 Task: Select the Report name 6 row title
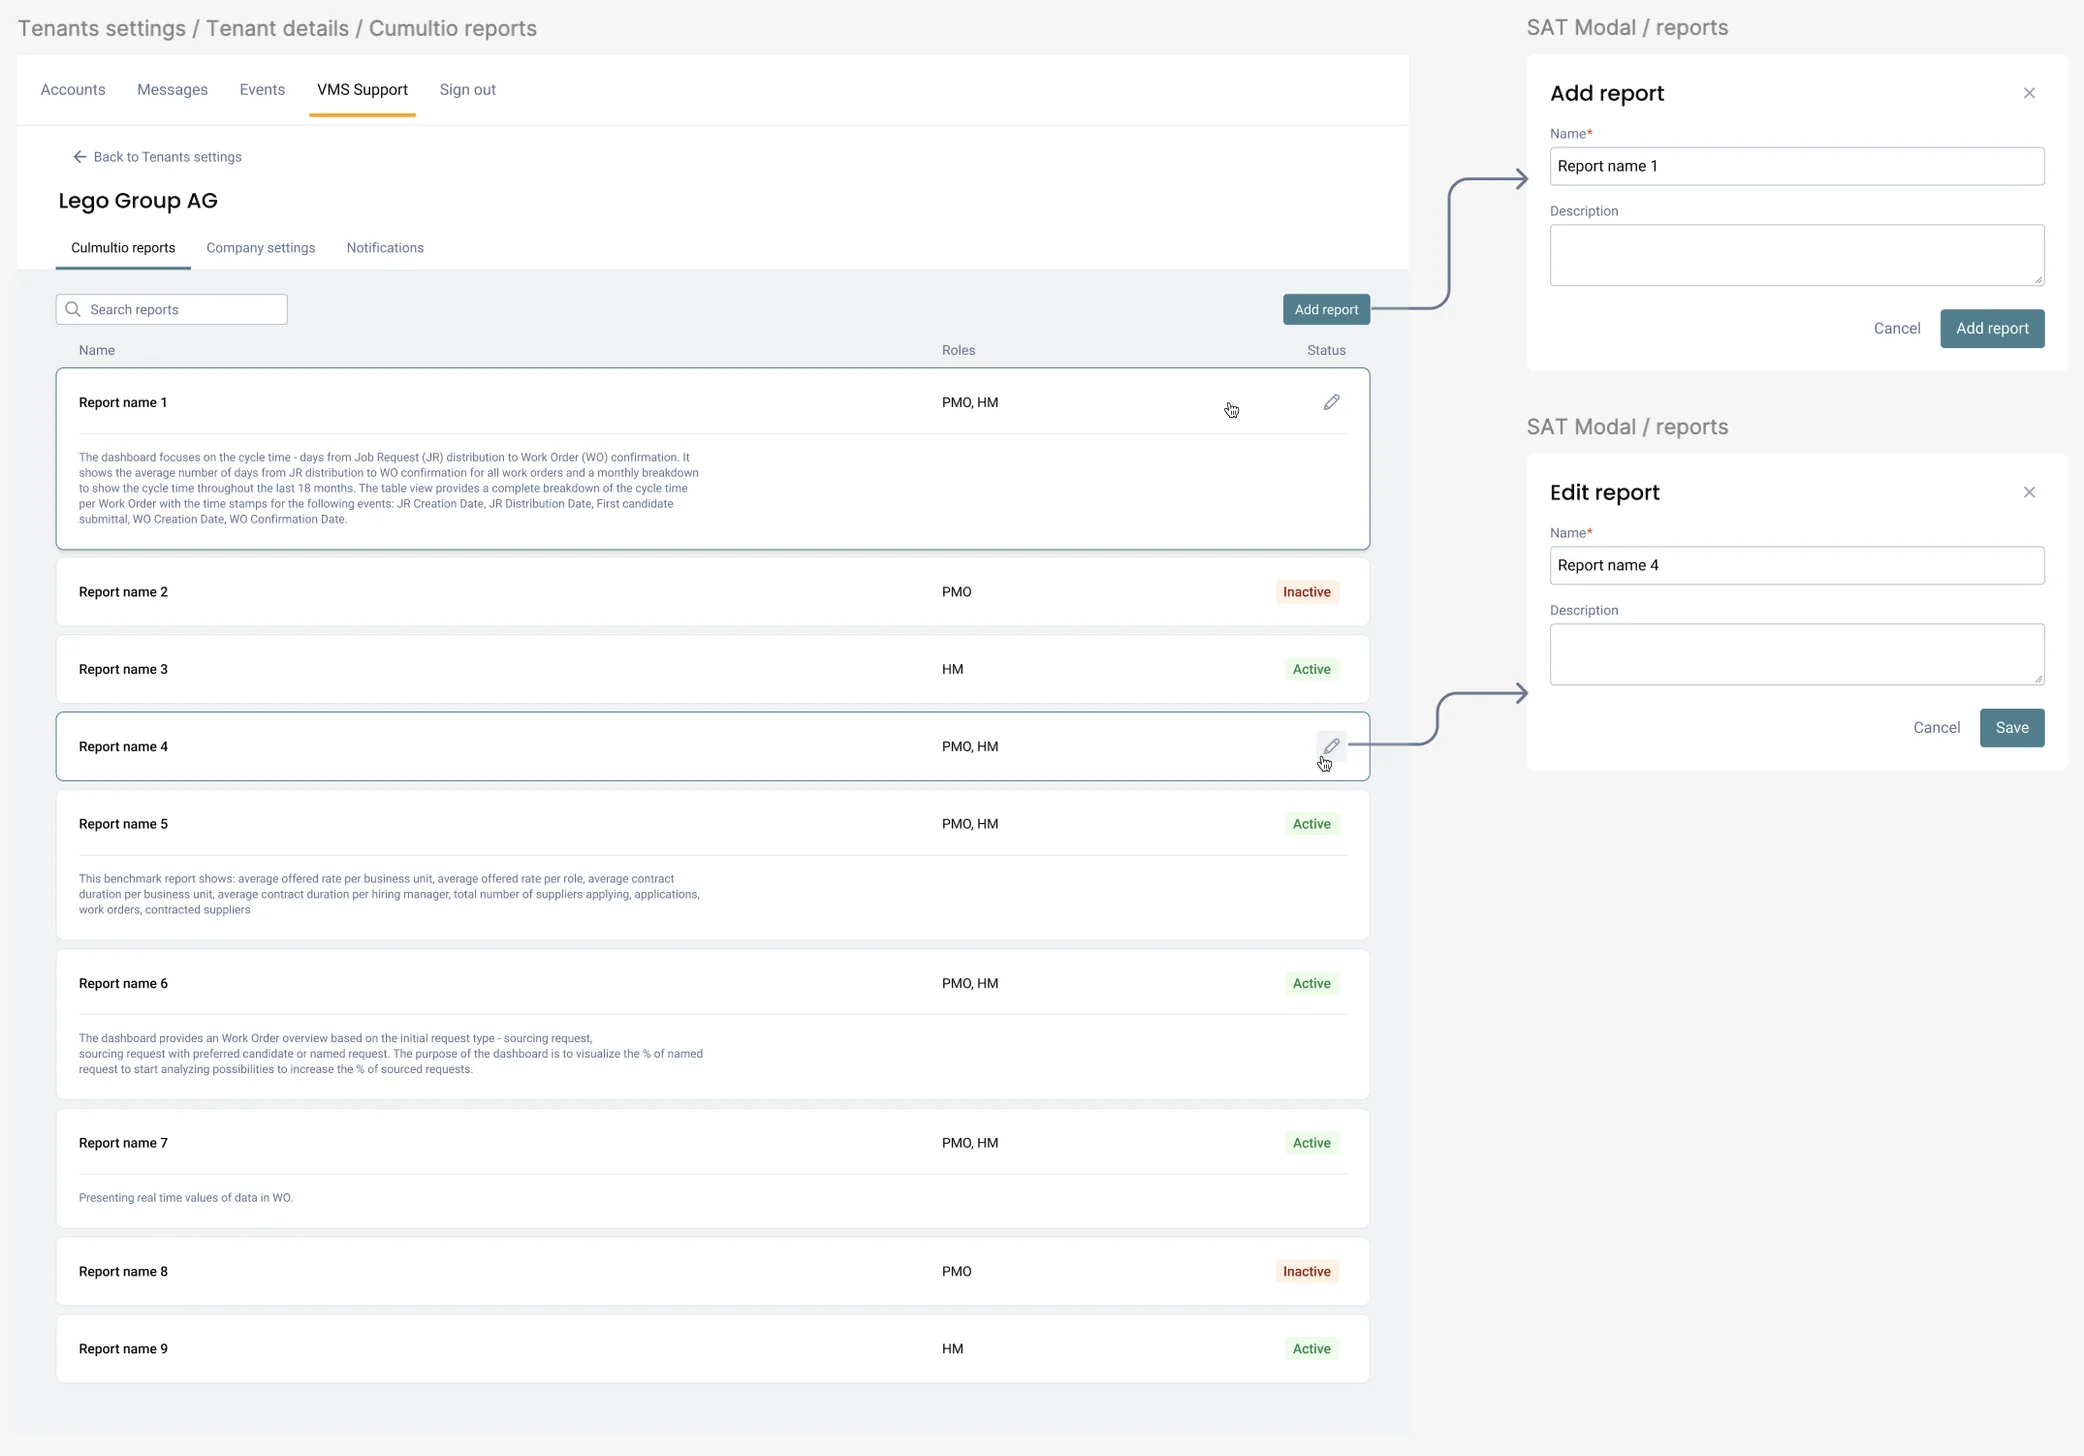tap(123, 983)
